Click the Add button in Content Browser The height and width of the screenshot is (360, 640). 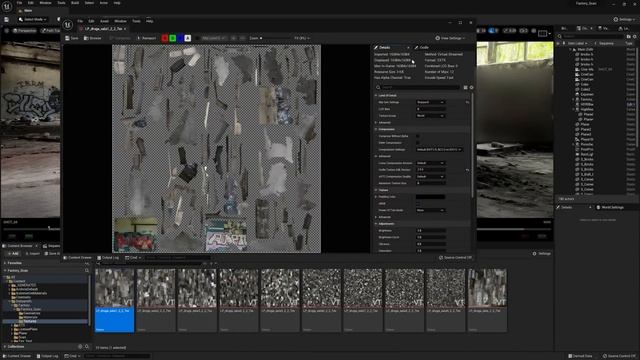(x=13, y=253)
